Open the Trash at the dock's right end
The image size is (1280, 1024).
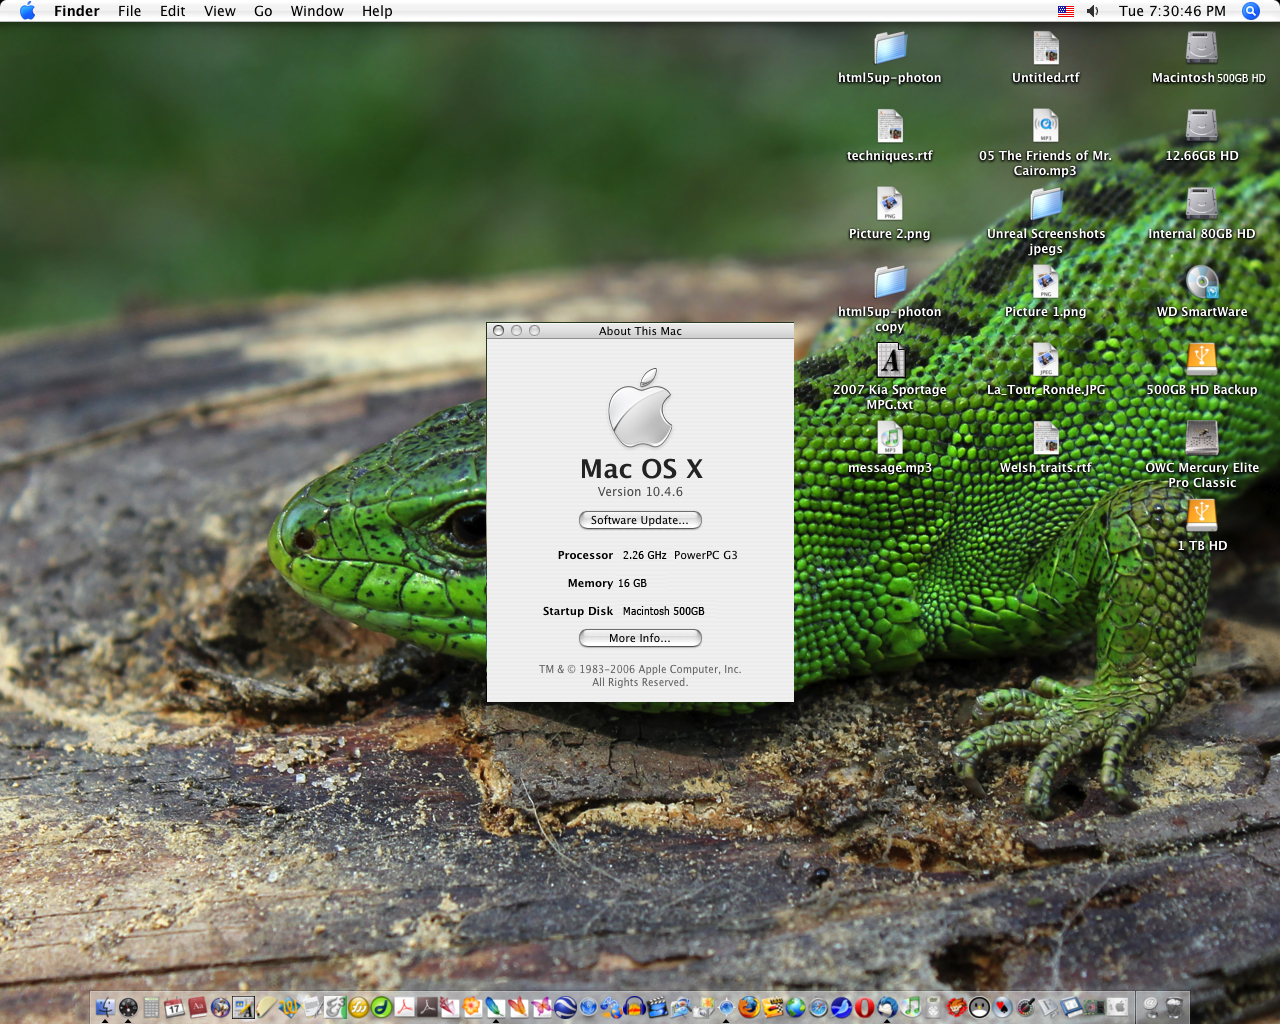pos(1172,1008)
